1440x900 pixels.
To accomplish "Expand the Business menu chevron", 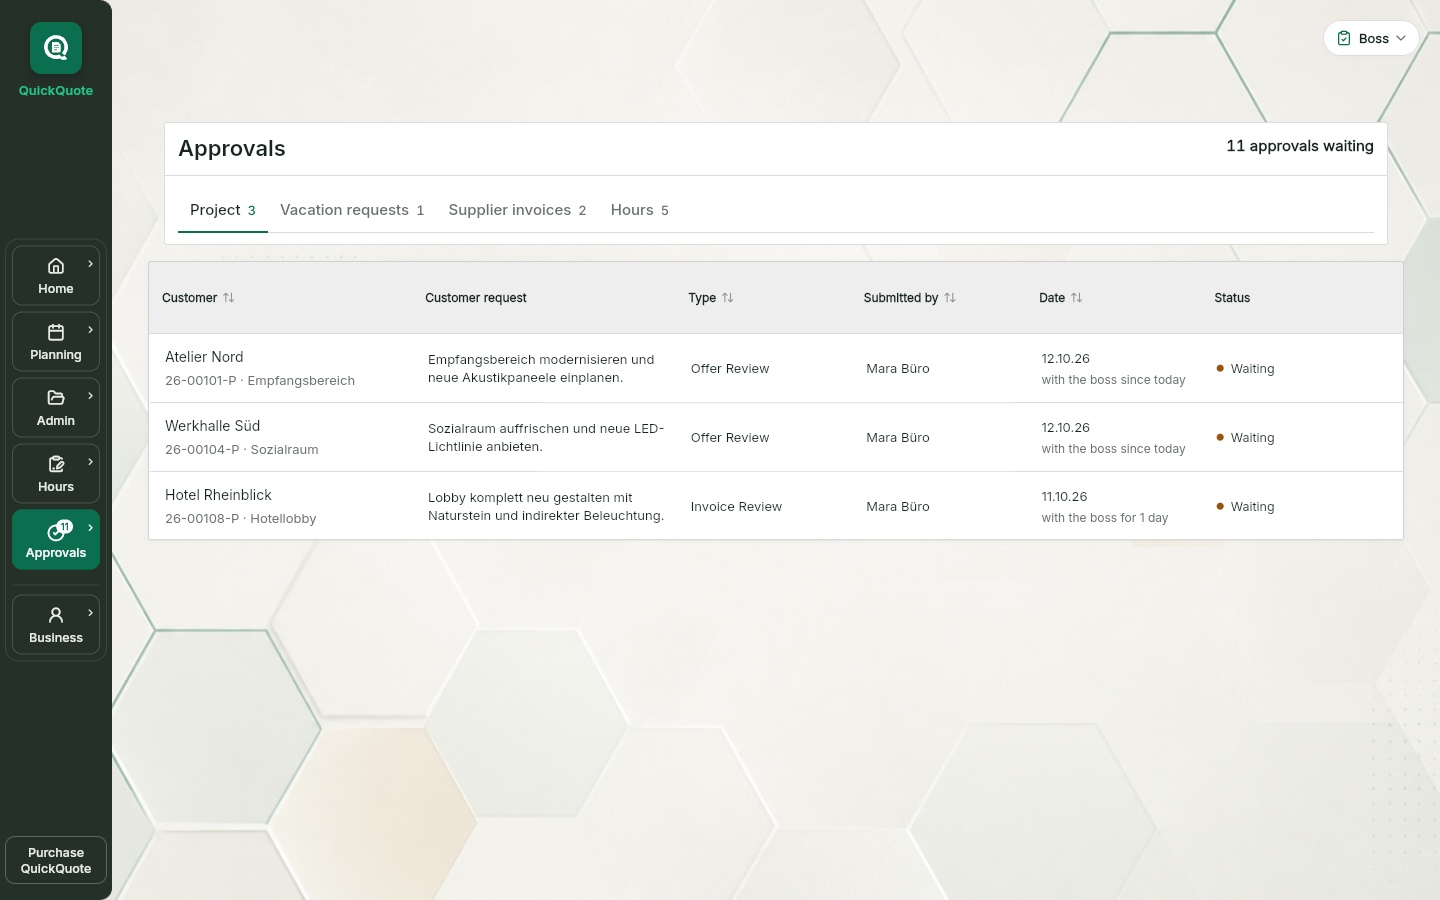I will [x=91, y=613].
